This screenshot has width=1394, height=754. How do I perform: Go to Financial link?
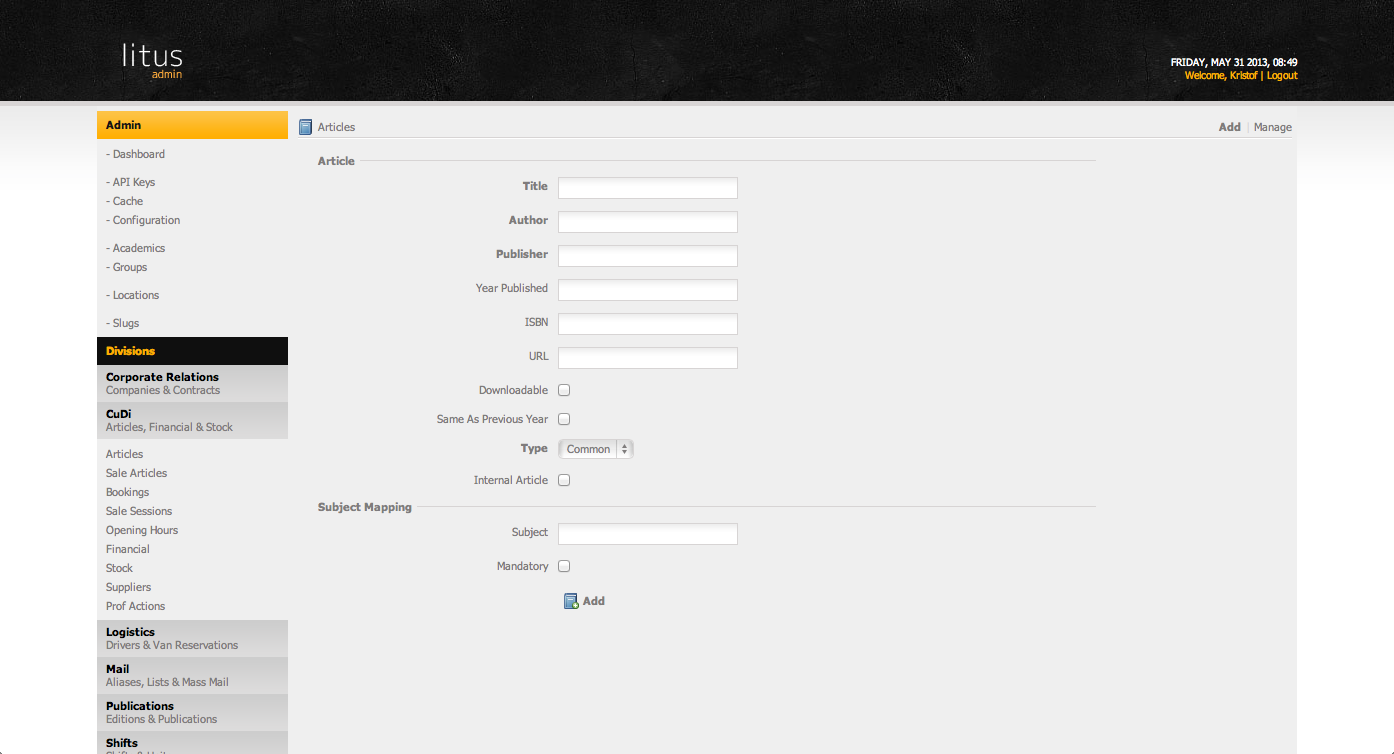128,549
